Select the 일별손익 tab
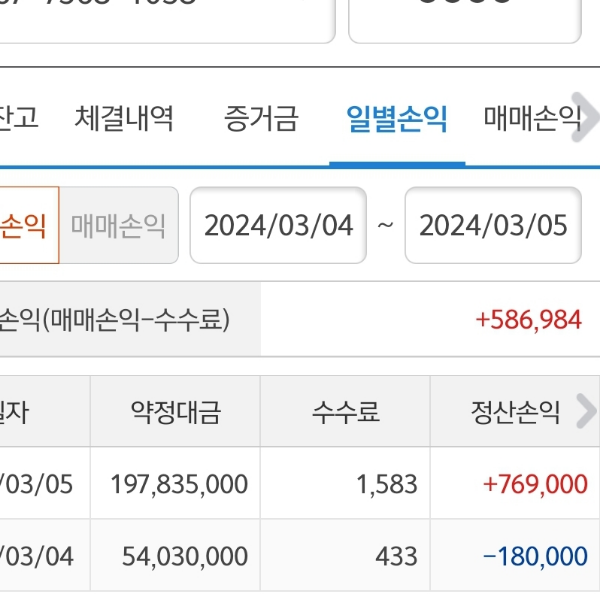Image resolution: width=600 pixels, height=600 pixels. [x=397, y=120]
